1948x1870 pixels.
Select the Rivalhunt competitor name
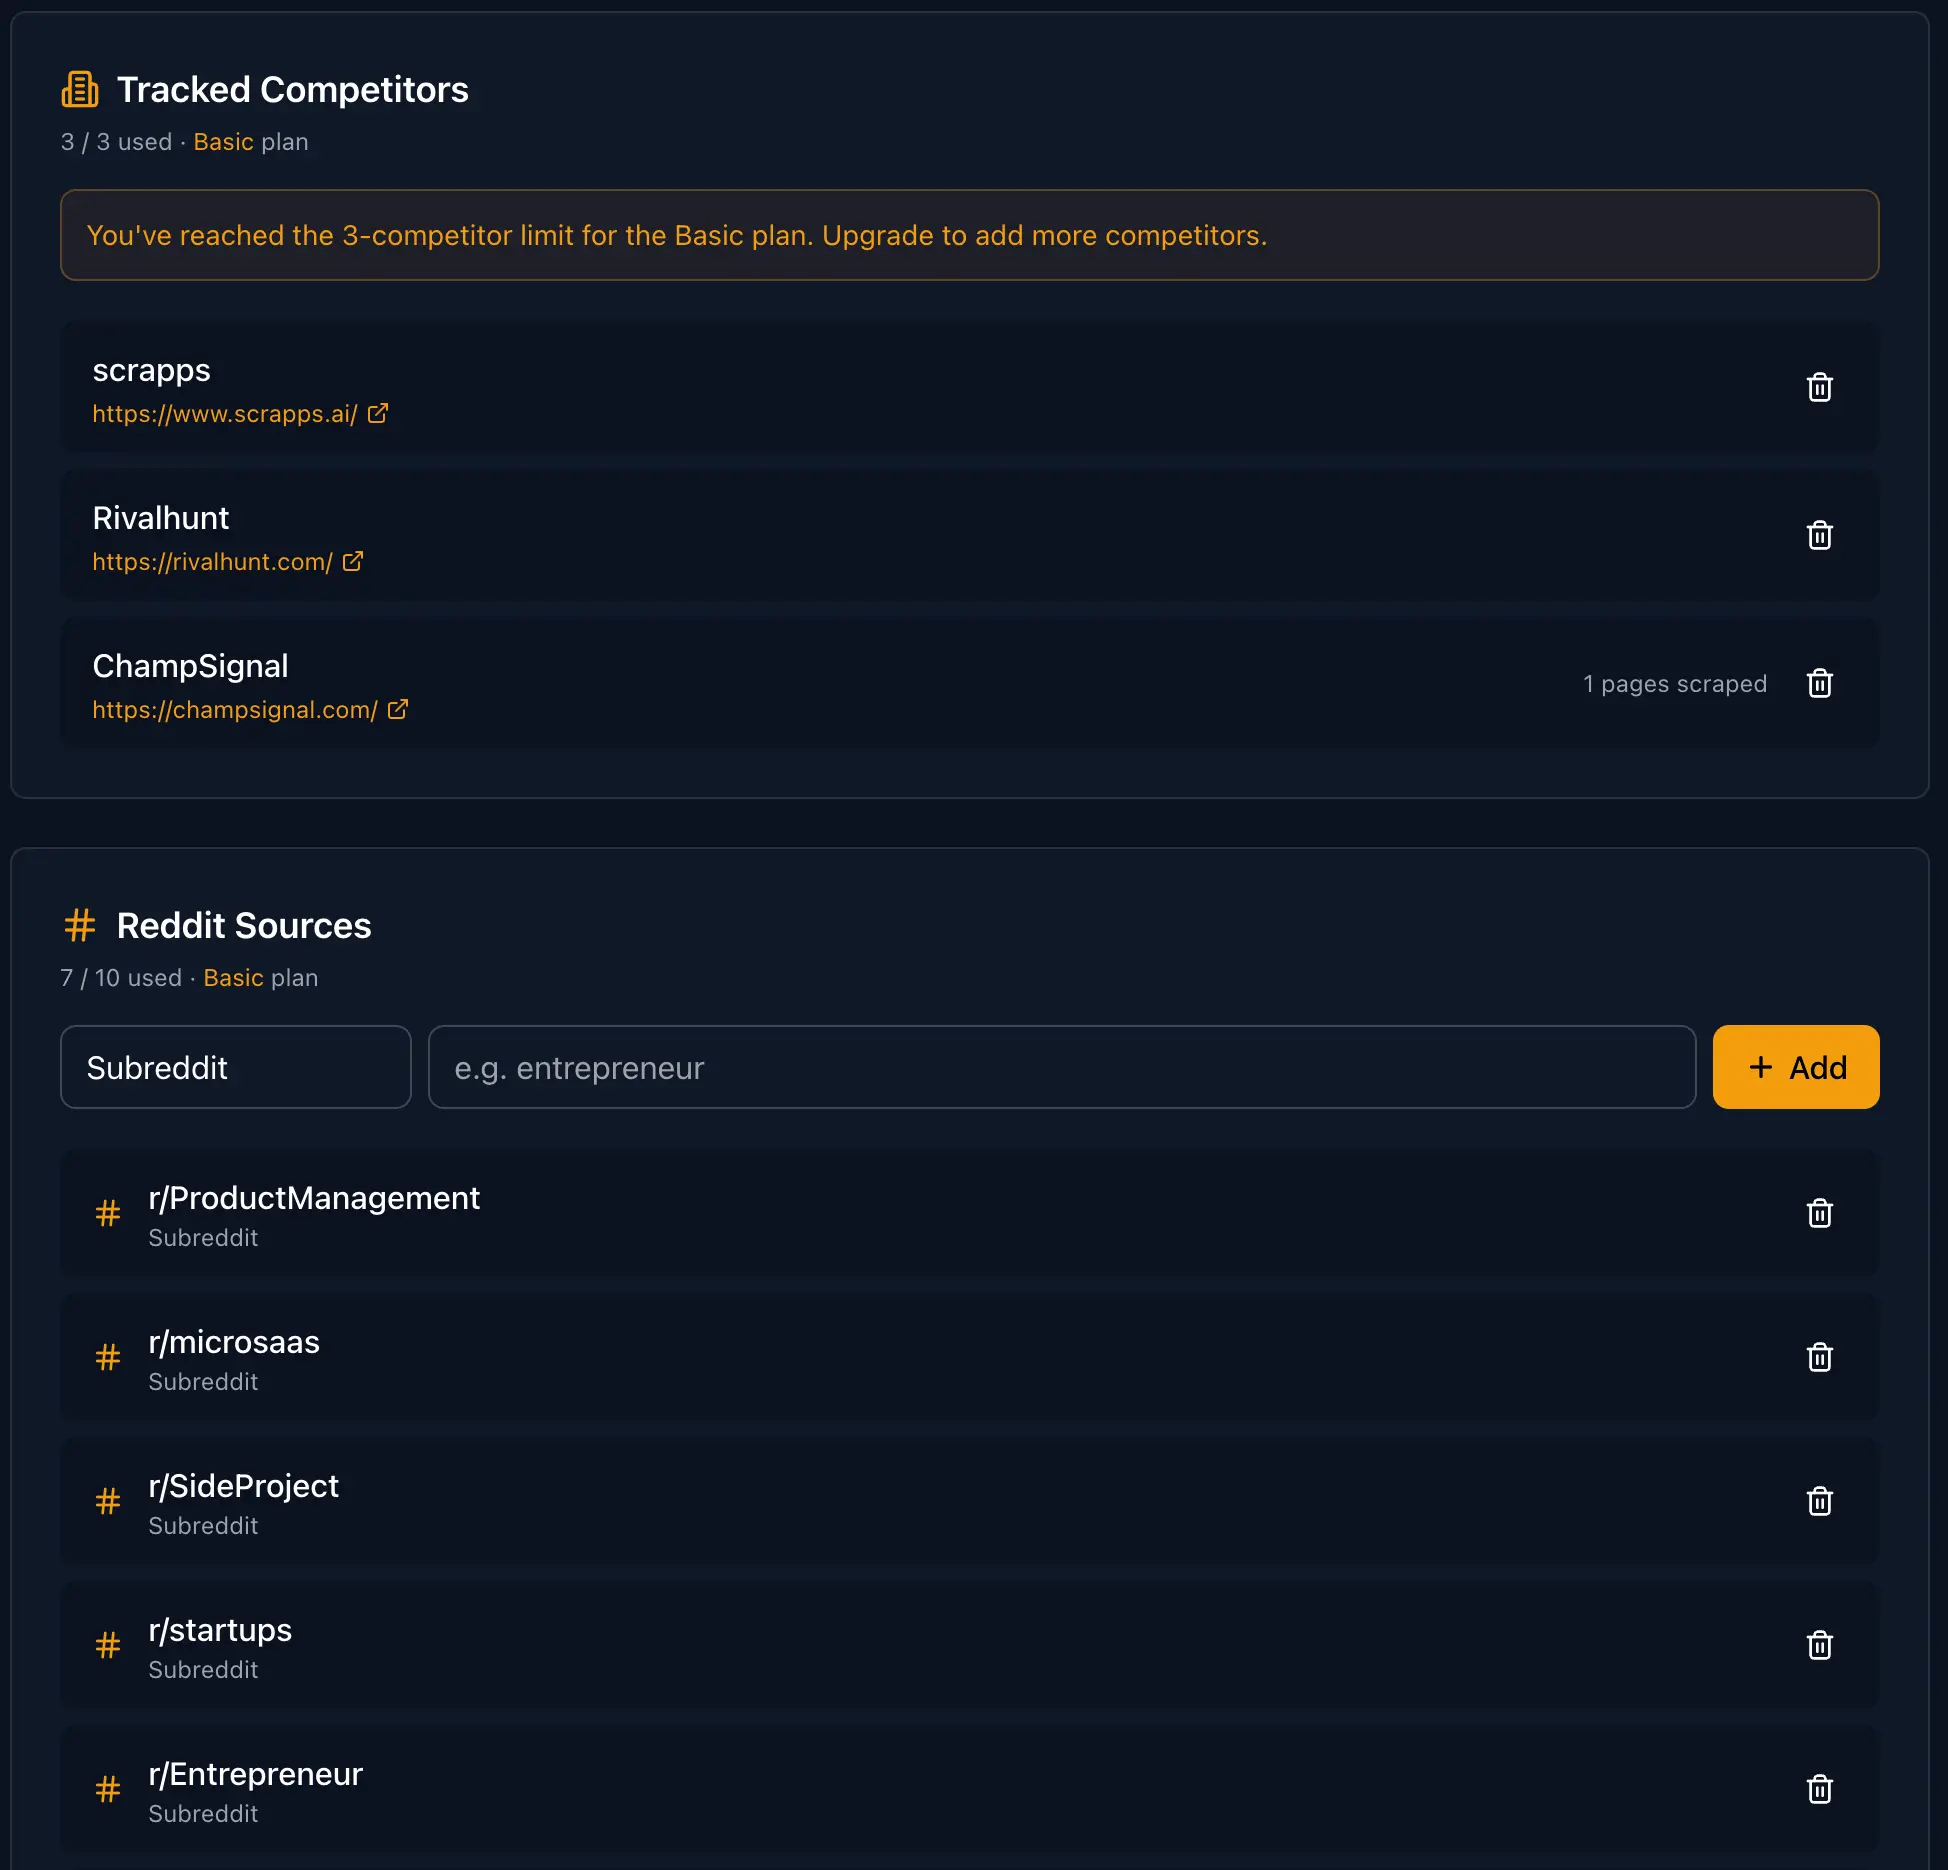pos(161,518)
